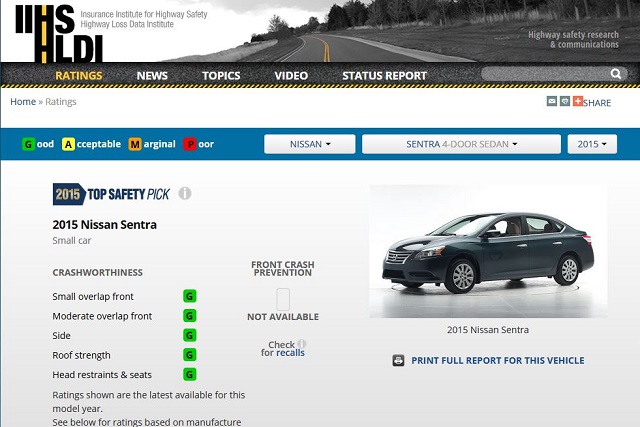Open the Video menu
Viewport: 640px width, 427px height.
291,76
